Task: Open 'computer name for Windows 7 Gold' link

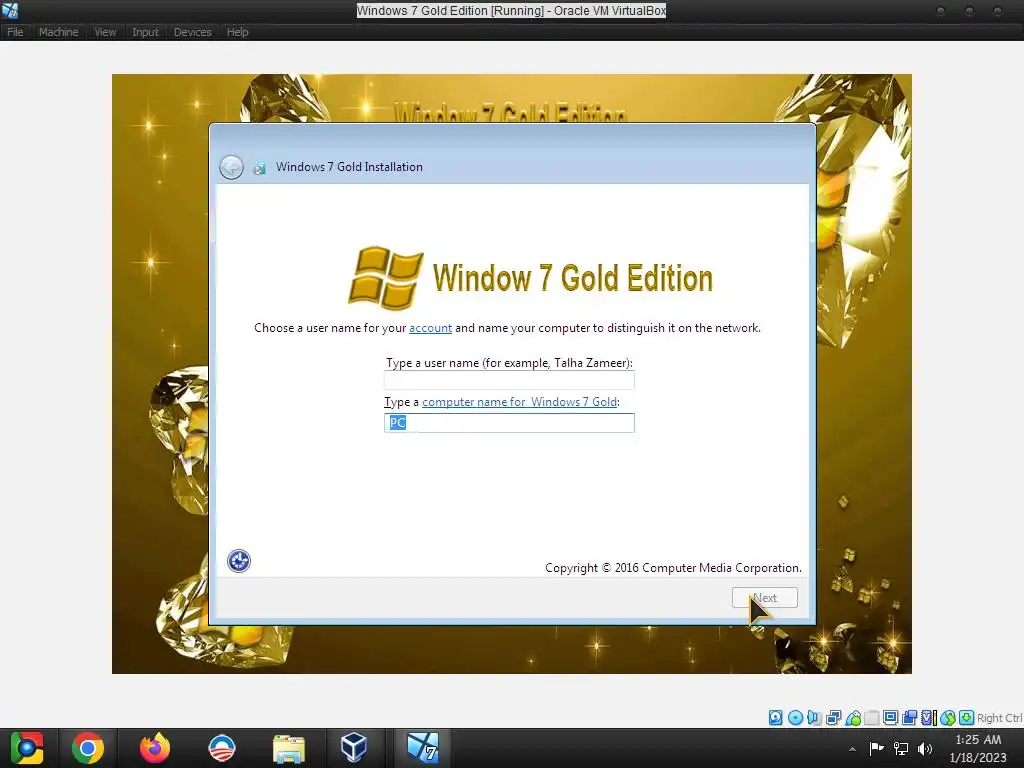Action: tap(519, 402)
